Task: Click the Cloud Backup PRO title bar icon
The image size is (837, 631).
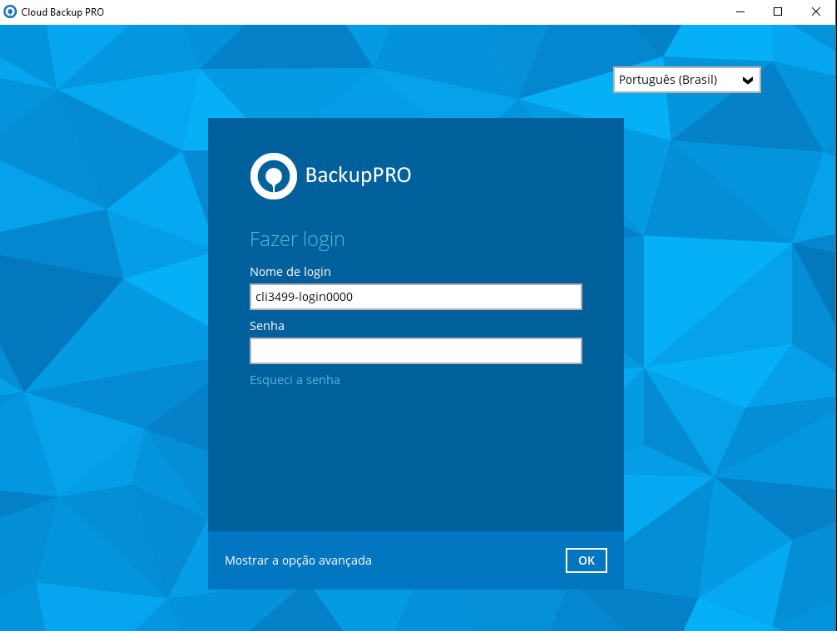Action: click(11, 12)
